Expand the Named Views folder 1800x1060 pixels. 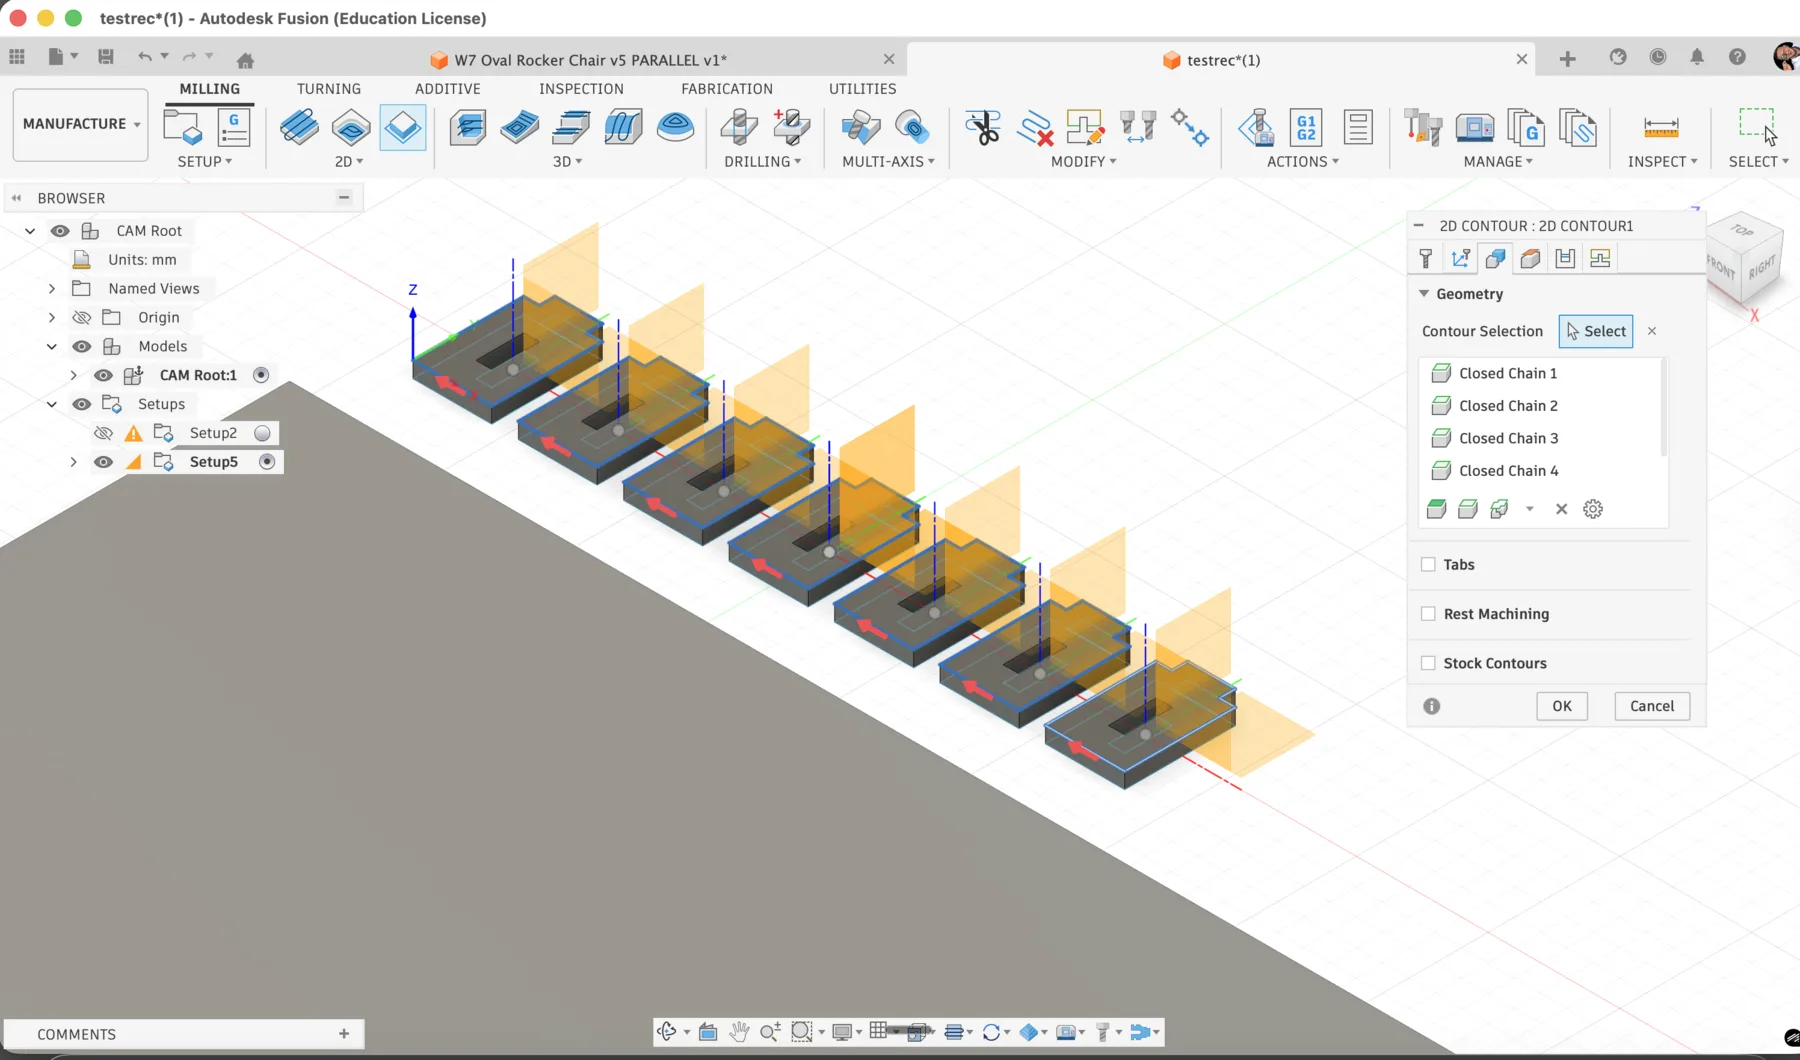click(52, 288)
